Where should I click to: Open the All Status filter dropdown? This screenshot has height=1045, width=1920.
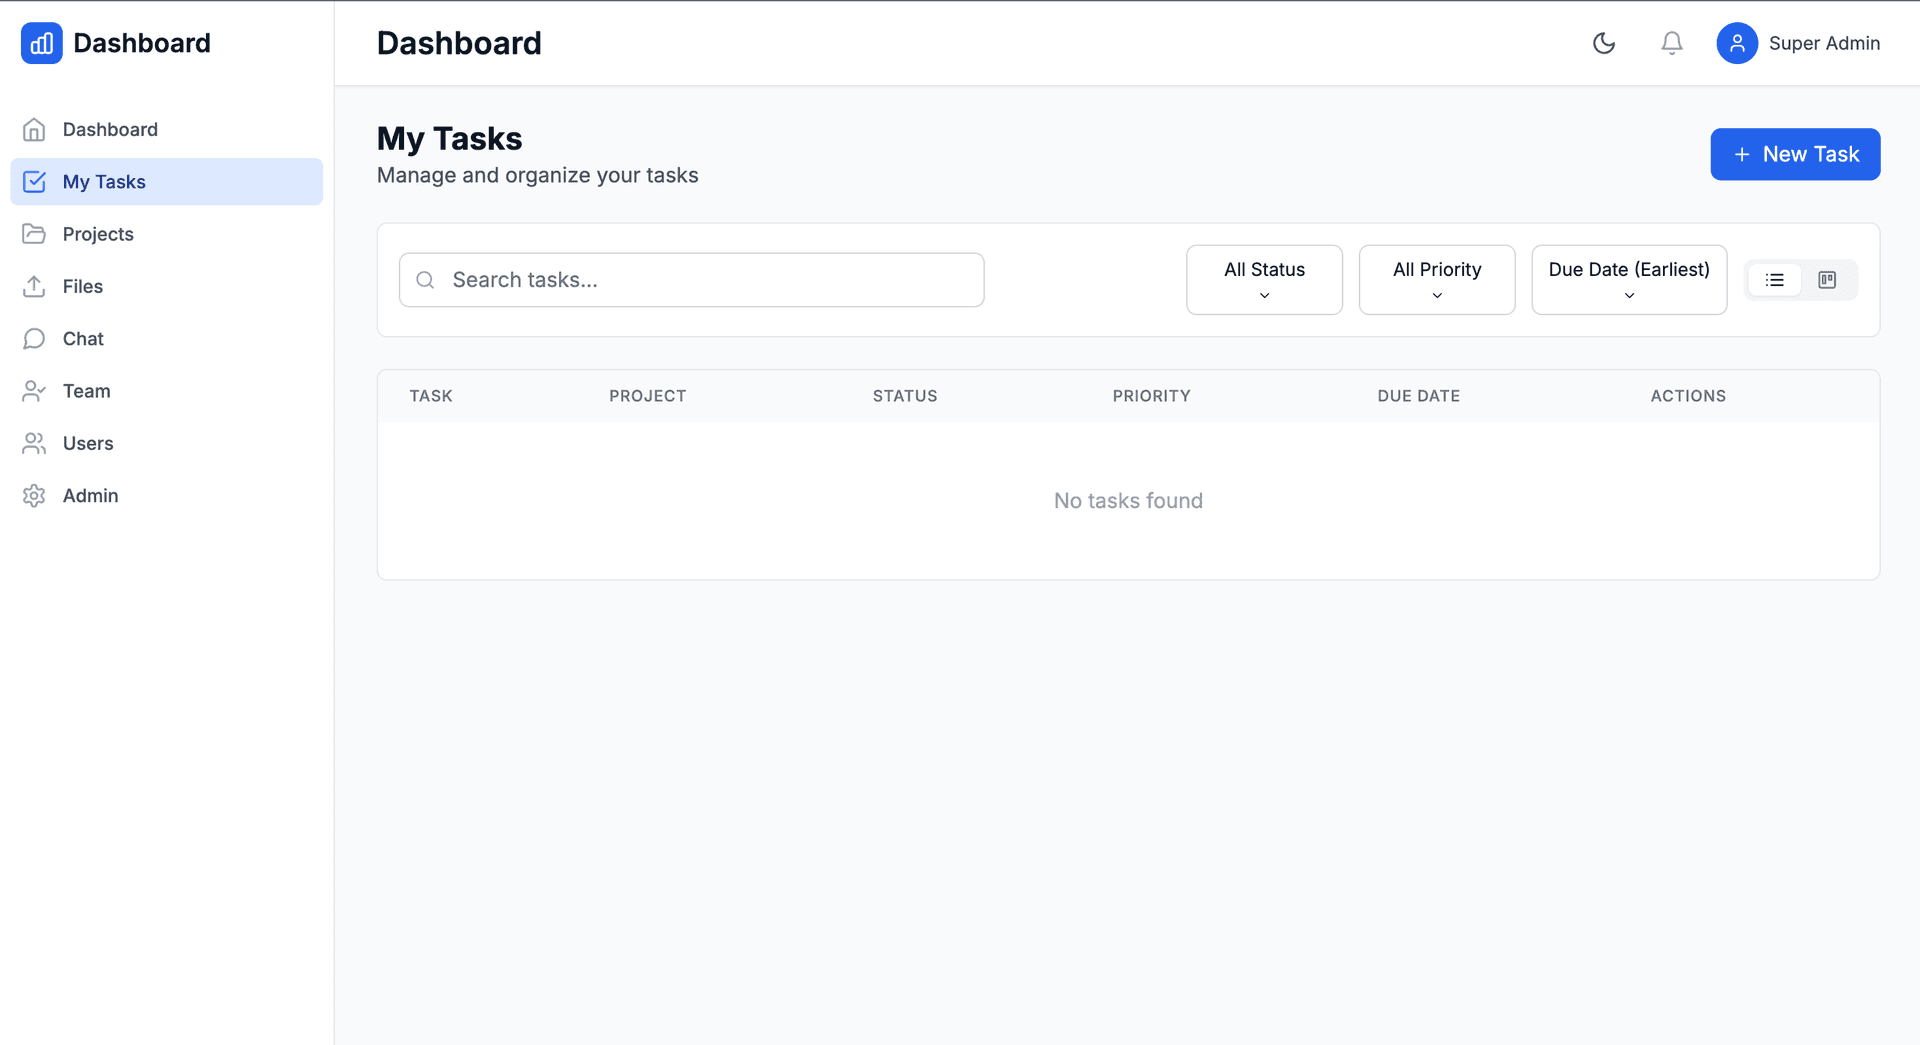coord(1264,279)
